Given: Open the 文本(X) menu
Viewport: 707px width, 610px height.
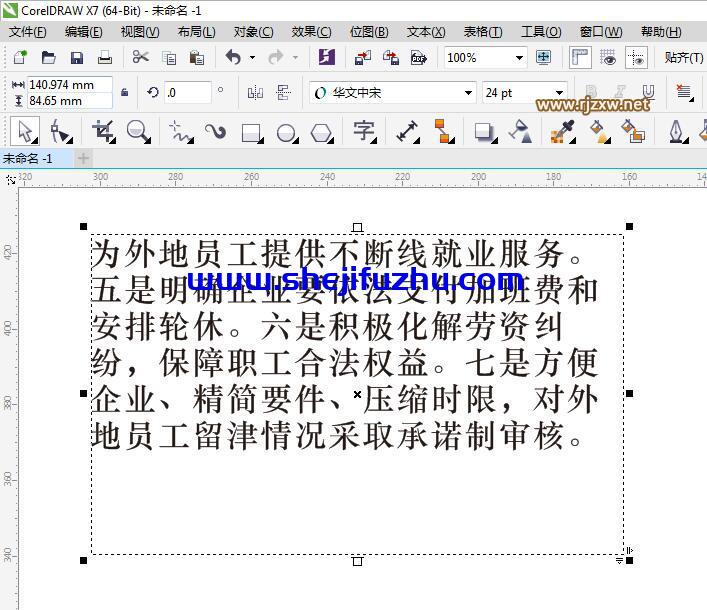Looking at the screenshot, I should (x=426, y=32).
